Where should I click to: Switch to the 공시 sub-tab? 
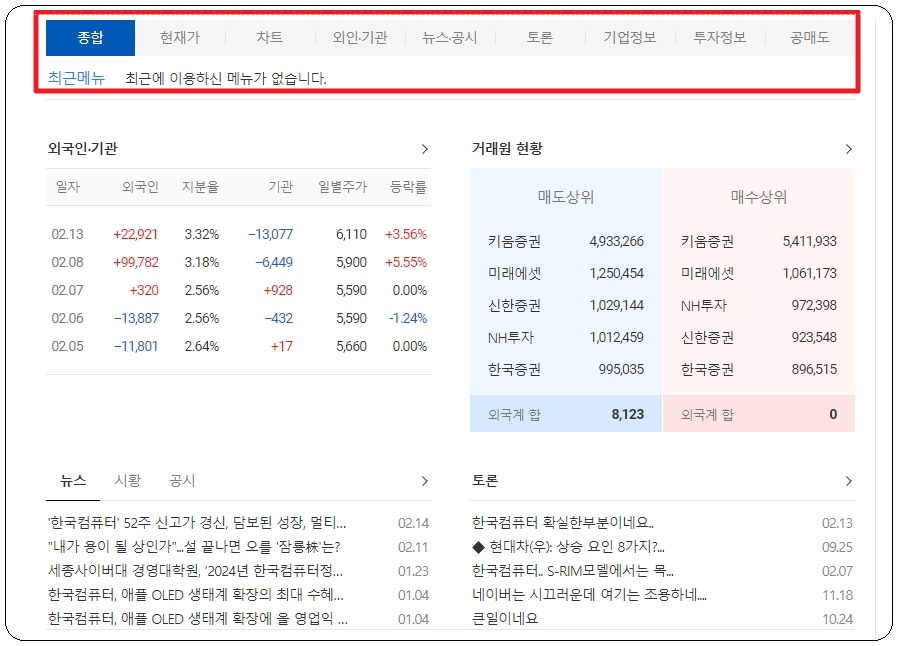(182, 480)
